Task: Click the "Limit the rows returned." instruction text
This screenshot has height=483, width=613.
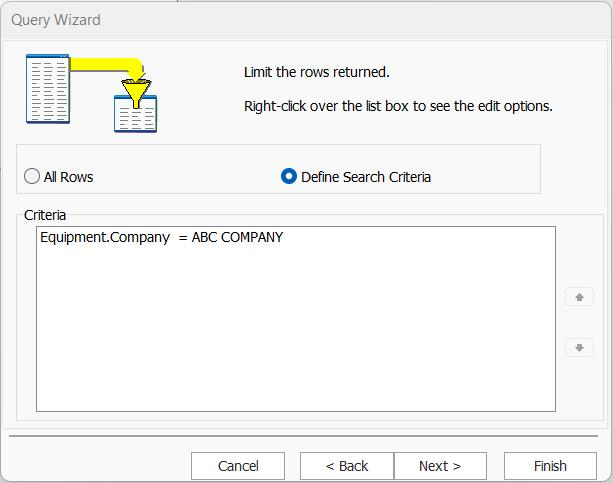Action: [x=316, y=72]
